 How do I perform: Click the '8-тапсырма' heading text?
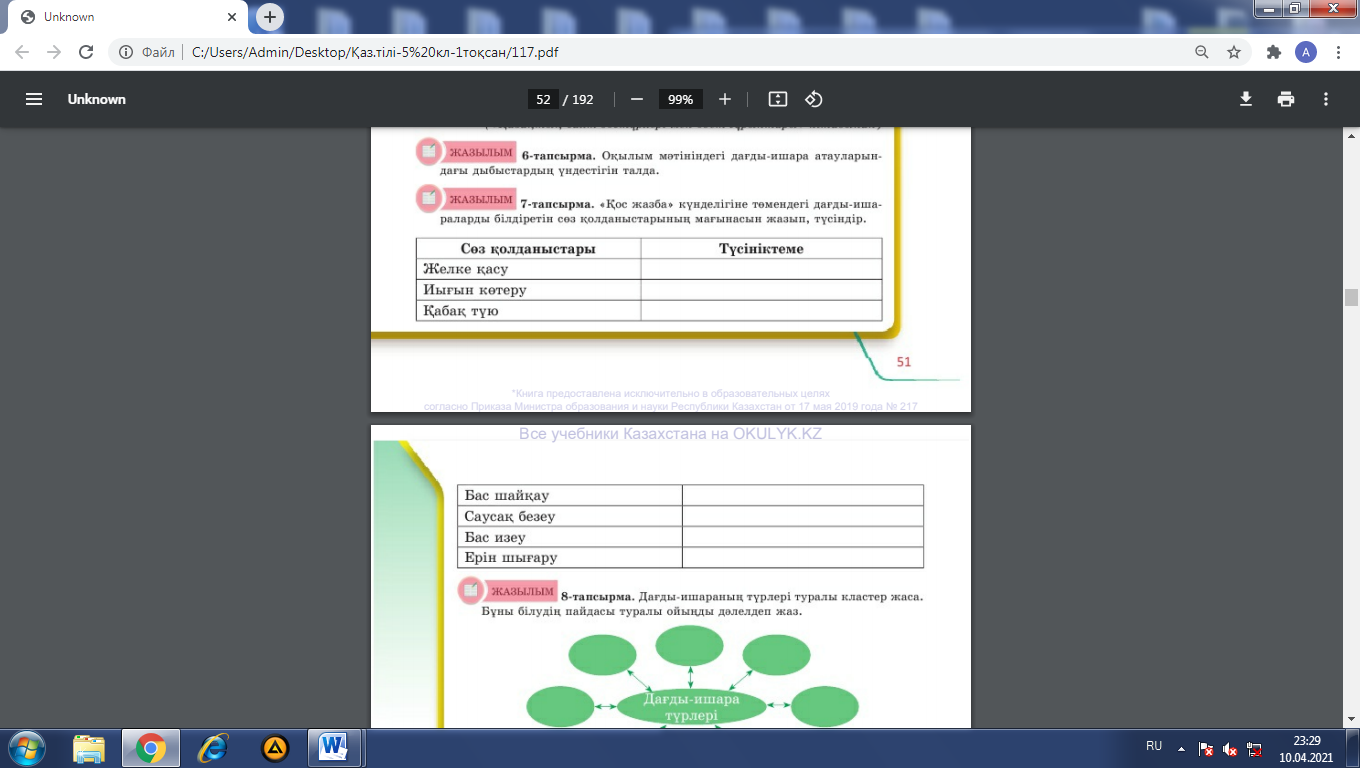[x=598, y=596]
